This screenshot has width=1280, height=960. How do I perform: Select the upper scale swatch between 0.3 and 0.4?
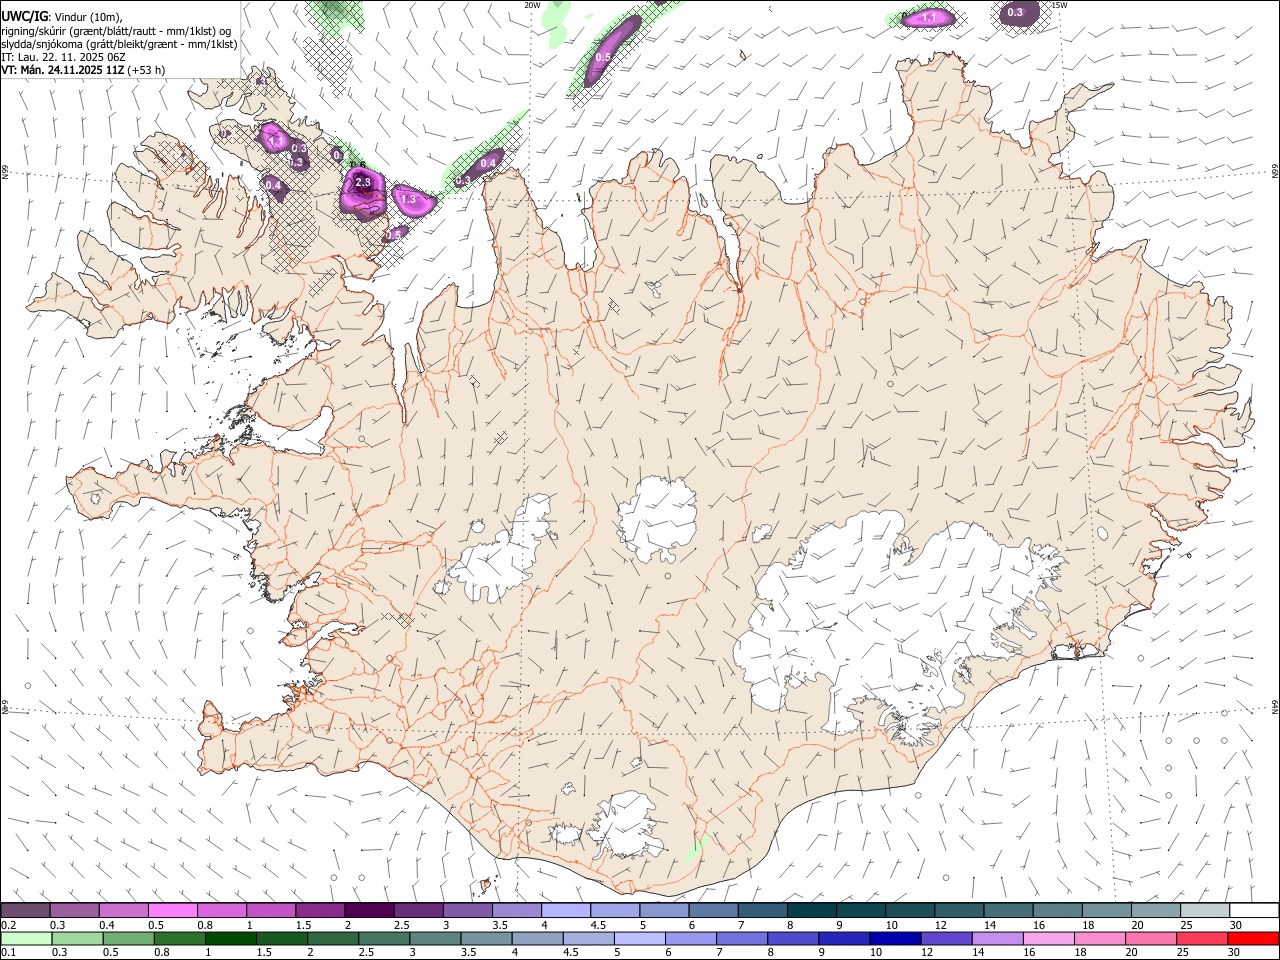75,910
